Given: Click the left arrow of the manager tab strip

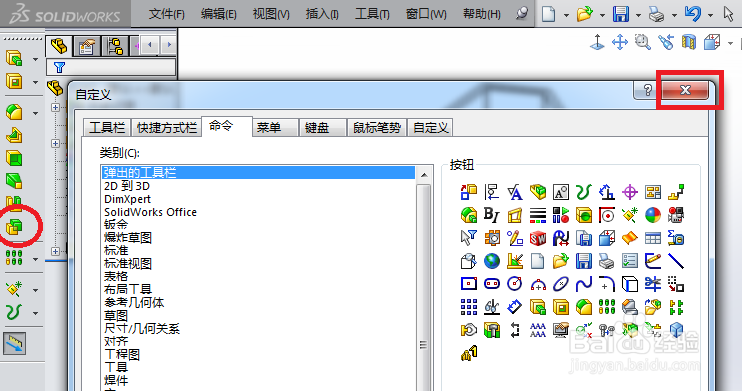Looking at the screenshot, I should coord(150,45).
